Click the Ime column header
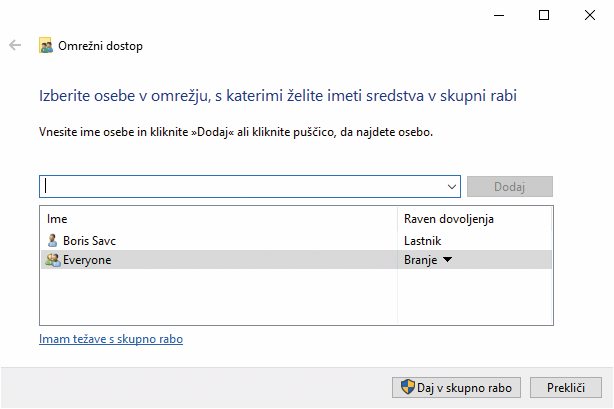This screenshot has height=409, width=614. [57, 219]
